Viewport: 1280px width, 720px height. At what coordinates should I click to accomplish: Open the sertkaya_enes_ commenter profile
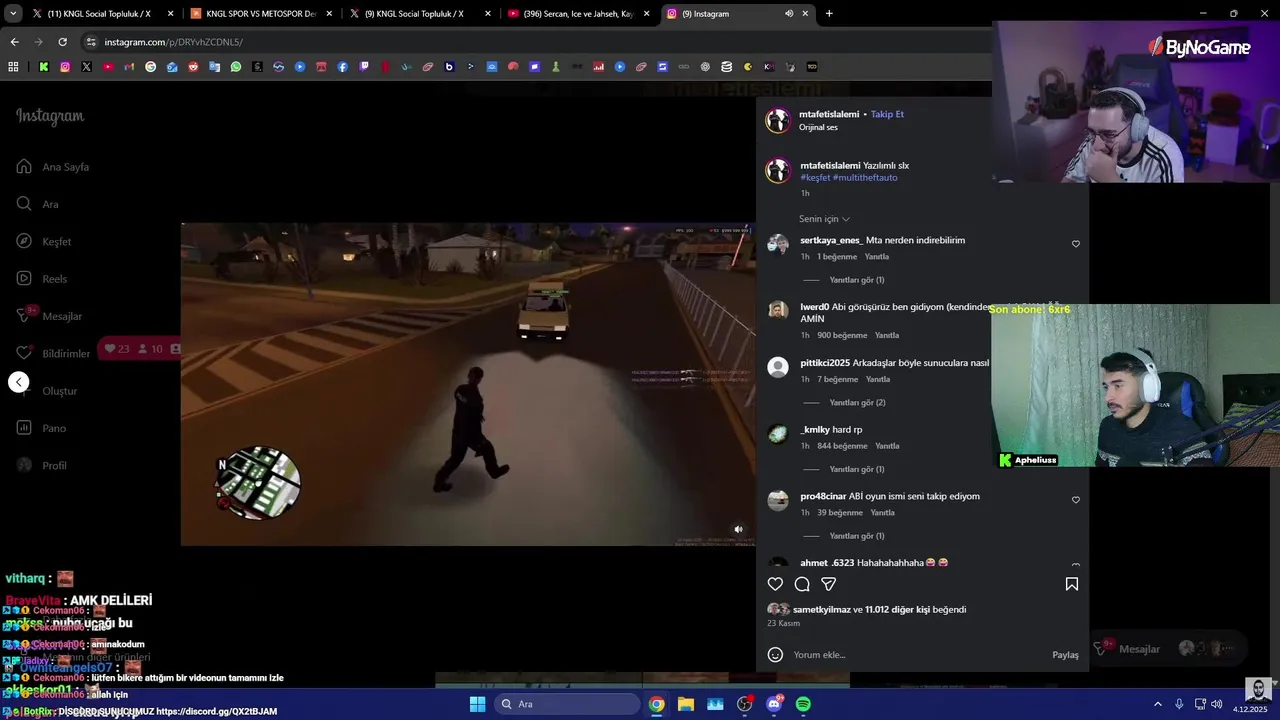pos(830,241)
